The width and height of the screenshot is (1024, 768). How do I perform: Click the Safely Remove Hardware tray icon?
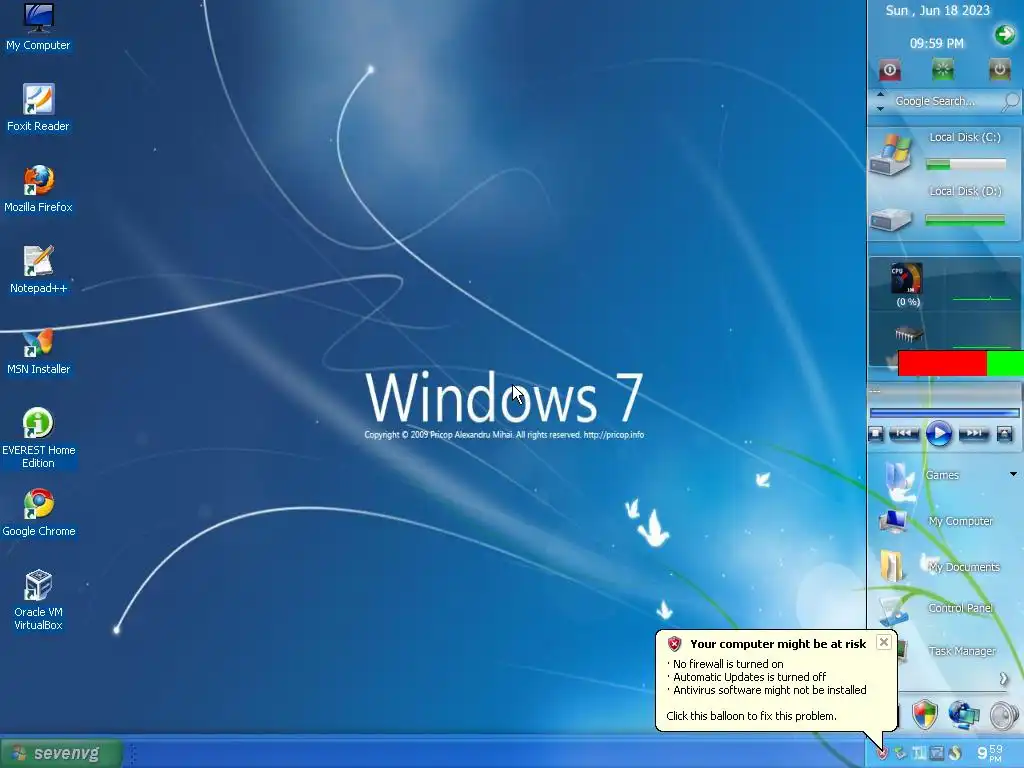tap(901, 754)
